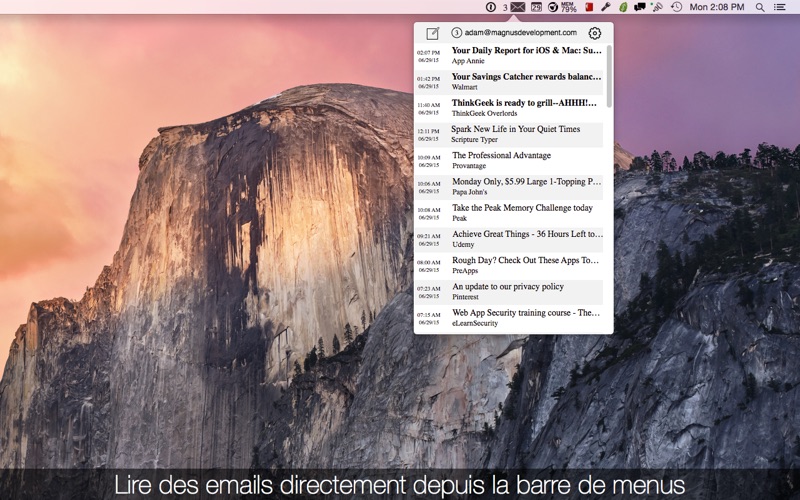Click the mail envelope menu bar icon

coord(517,7)
